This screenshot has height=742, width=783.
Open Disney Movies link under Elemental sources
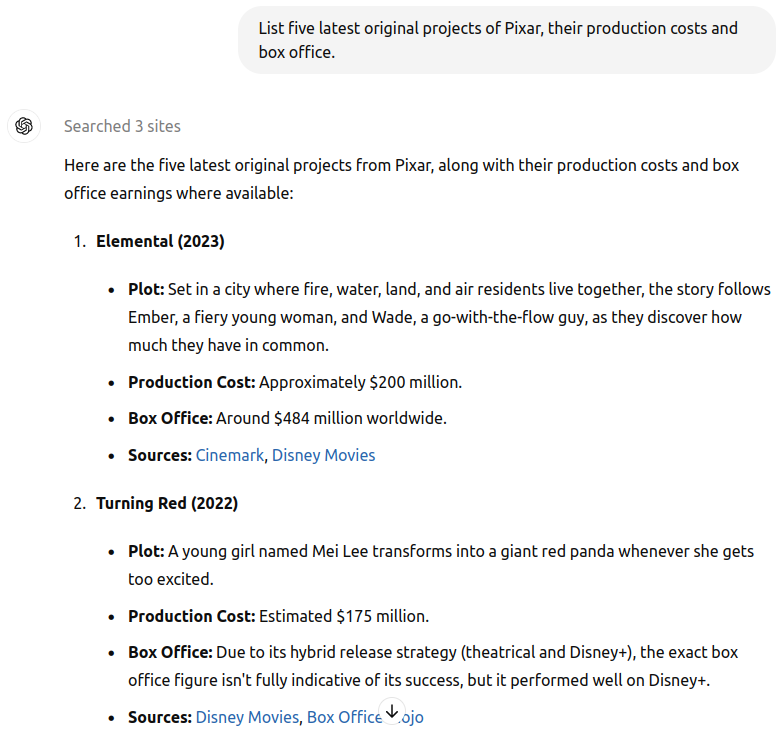[323, 455]
